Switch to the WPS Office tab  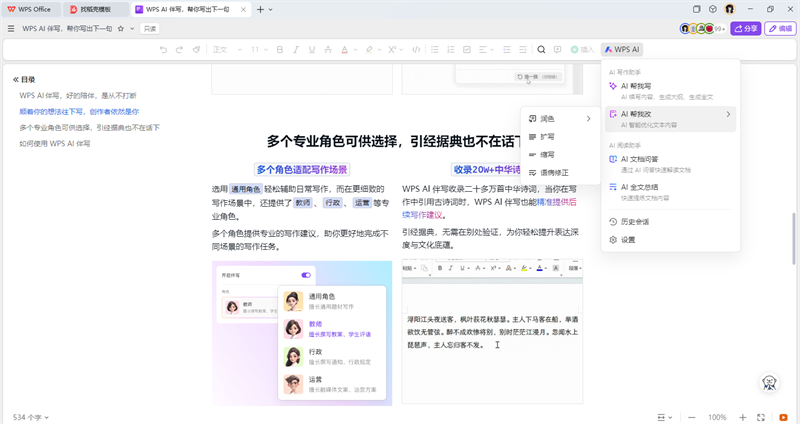pyautogui.click(x=31, y=9)
